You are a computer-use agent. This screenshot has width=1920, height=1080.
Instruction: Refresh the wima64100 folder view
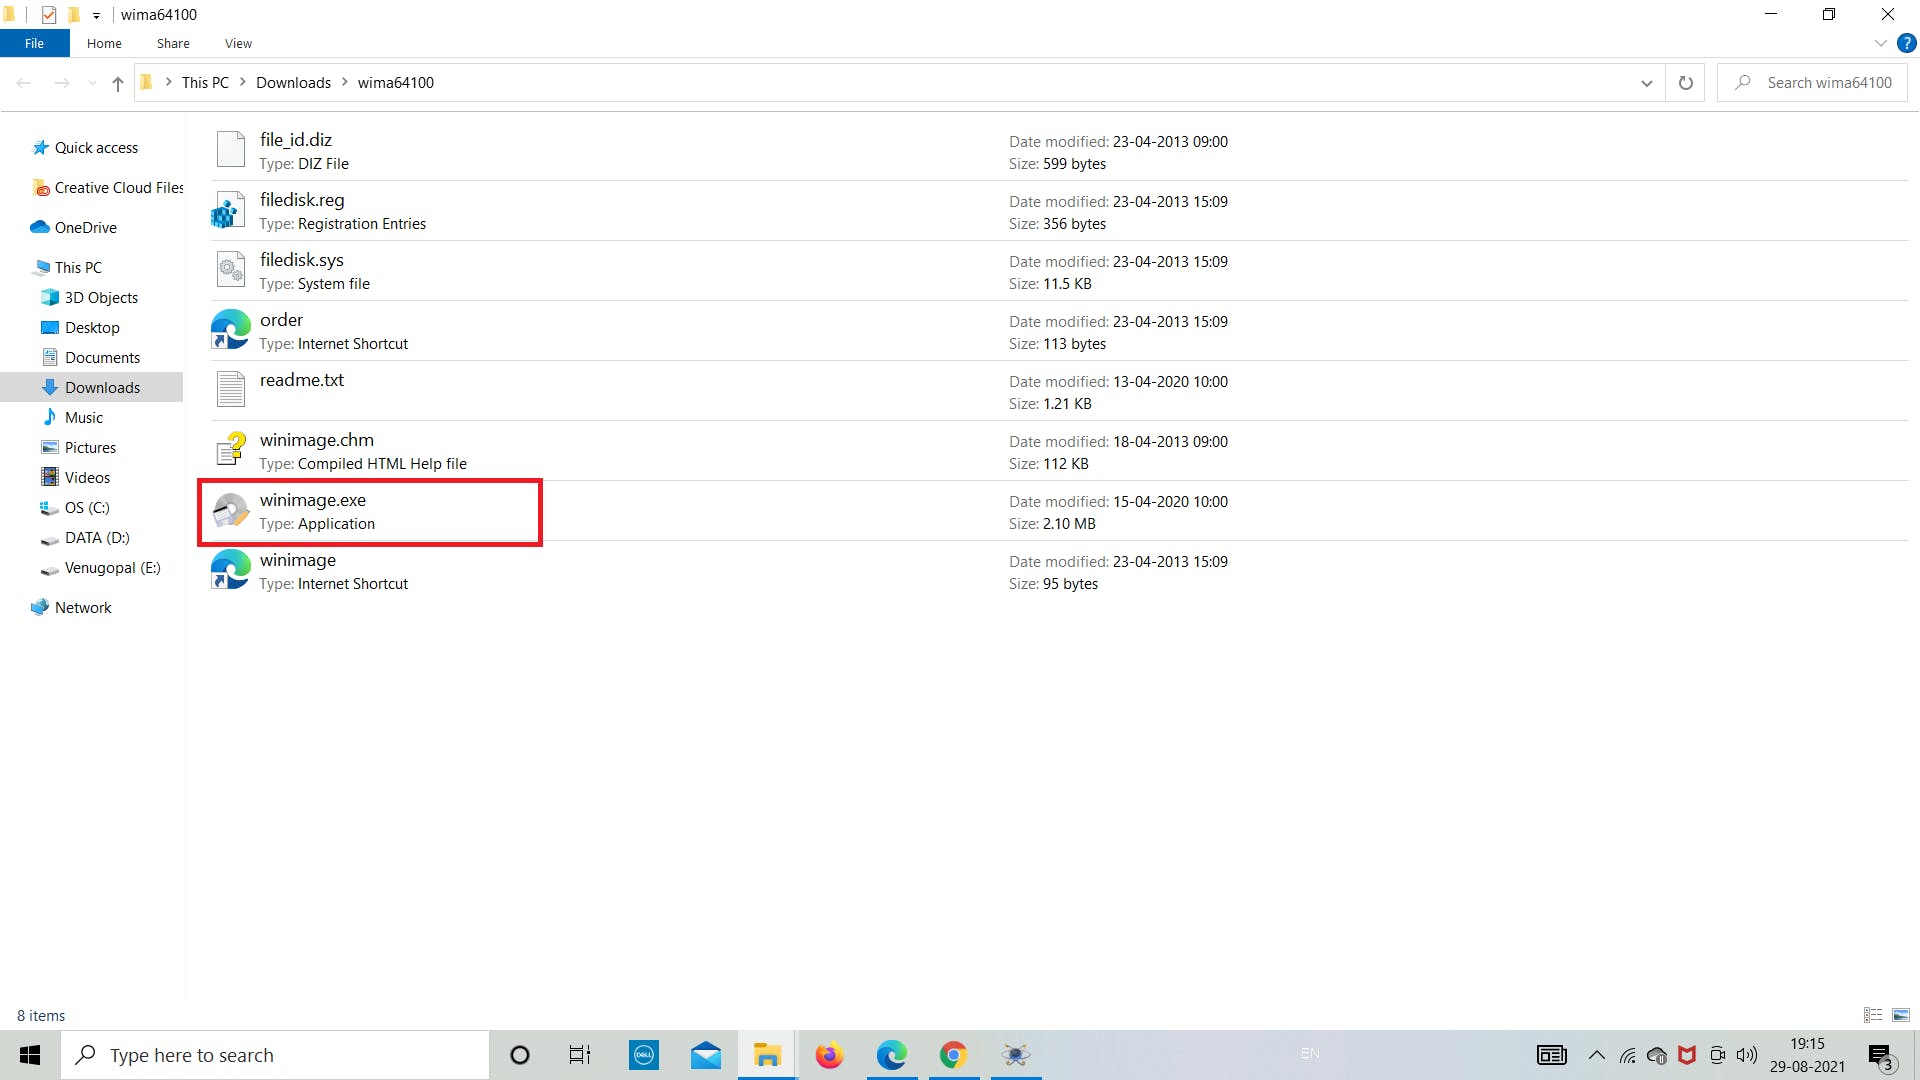coord(1685,83)
